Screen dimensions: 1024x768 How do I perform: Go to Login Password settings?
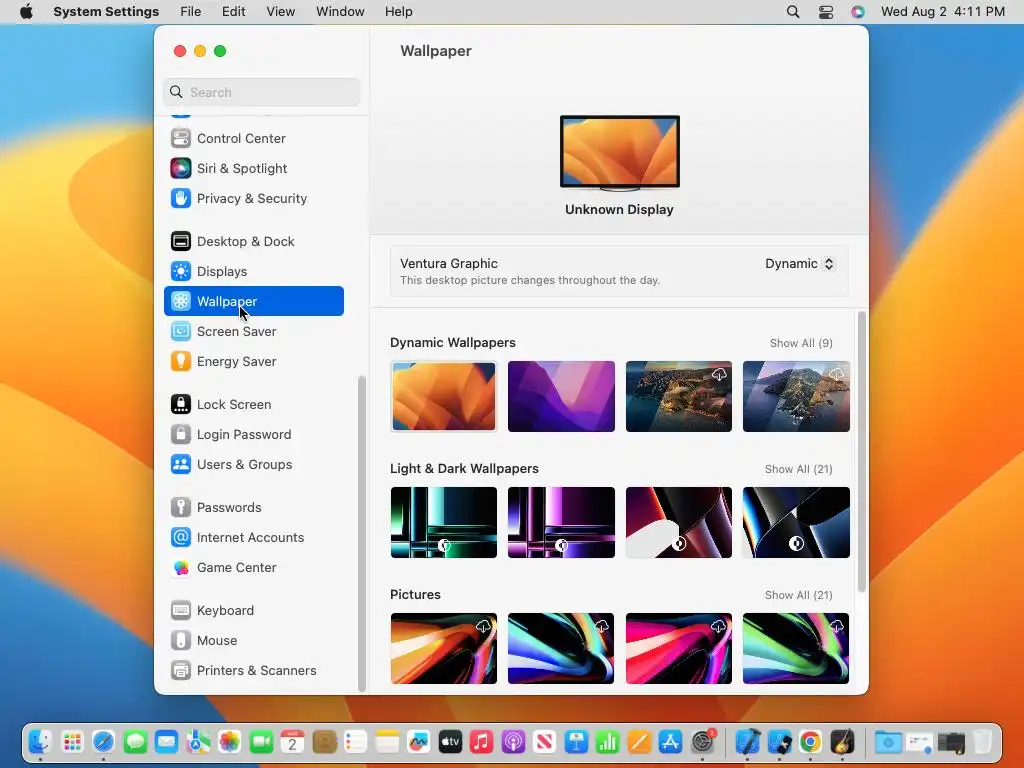[x=253, y=435]
